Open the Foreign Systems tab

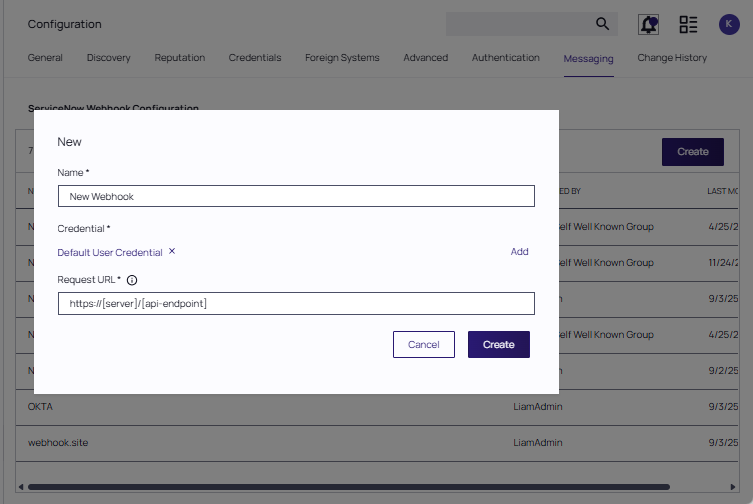point(342,58)
